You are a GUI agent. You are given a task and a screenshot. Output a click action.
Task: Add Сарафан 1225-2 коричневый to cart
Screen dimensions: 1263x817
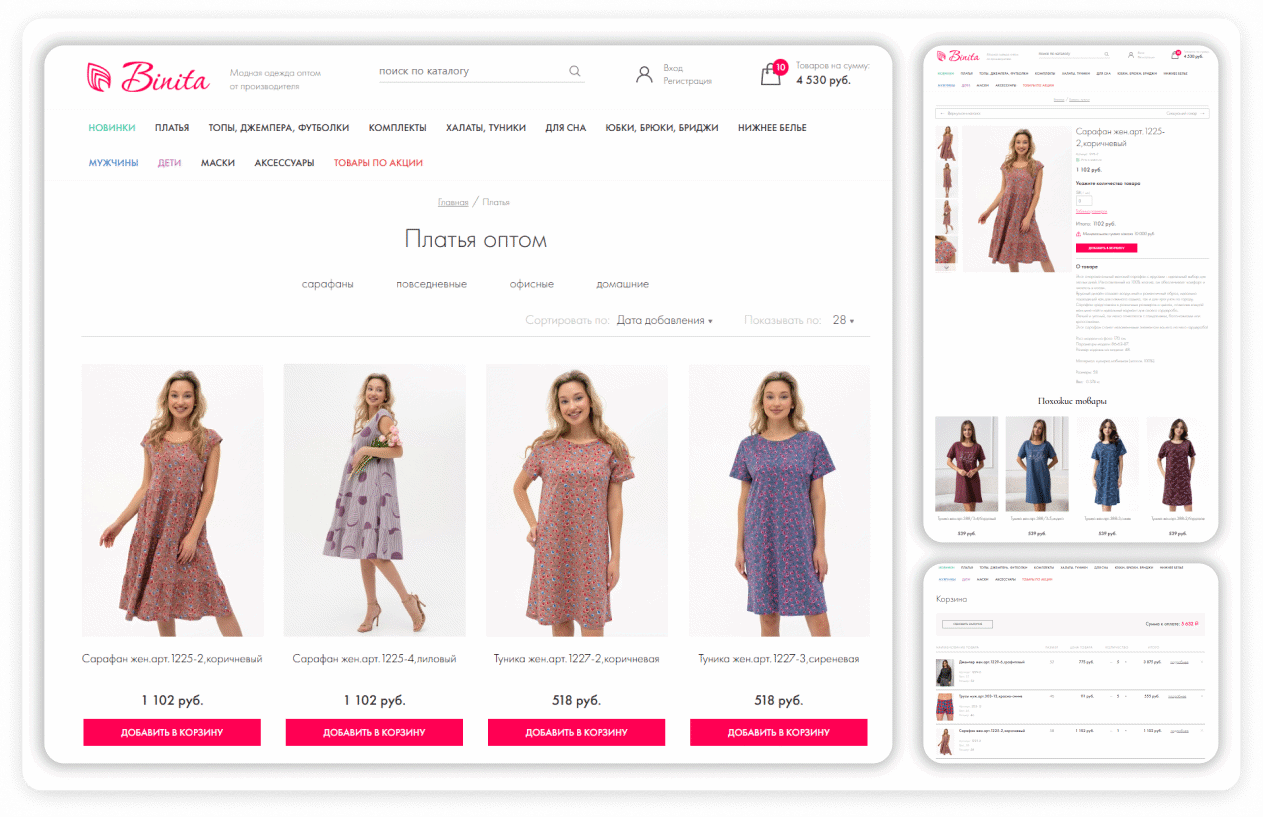172,732
